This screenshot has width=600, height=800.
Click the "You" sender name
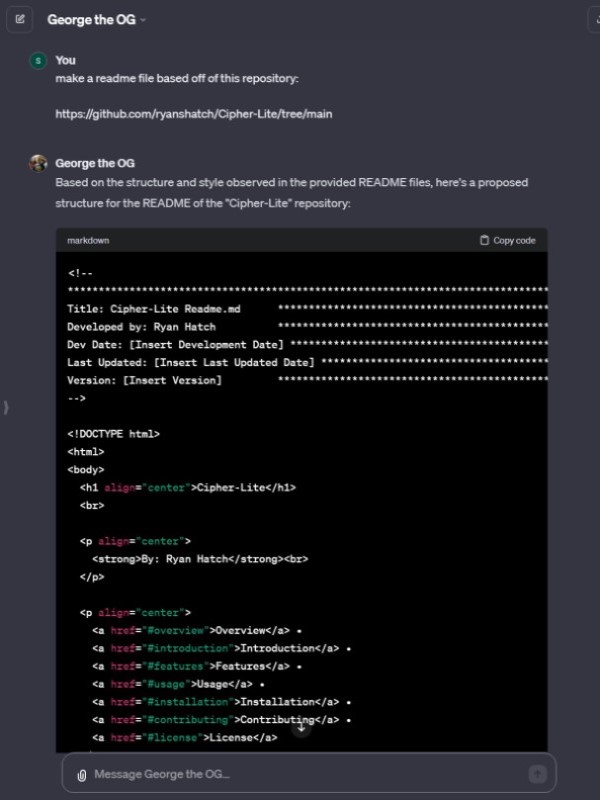click(x=65, y=60)
